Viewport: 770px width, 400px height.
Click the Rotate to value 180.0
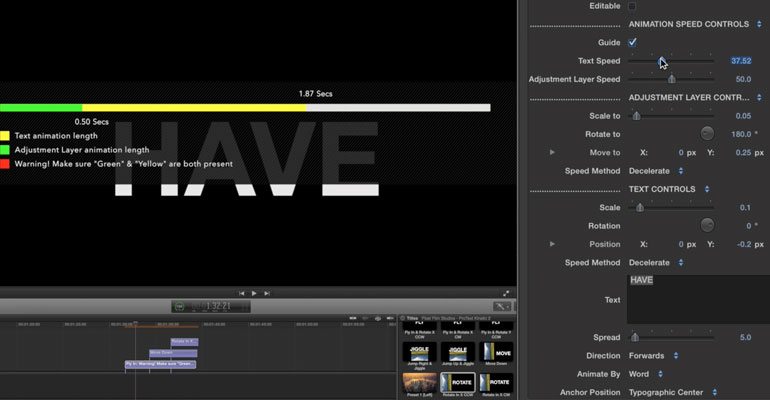(741, 134)
